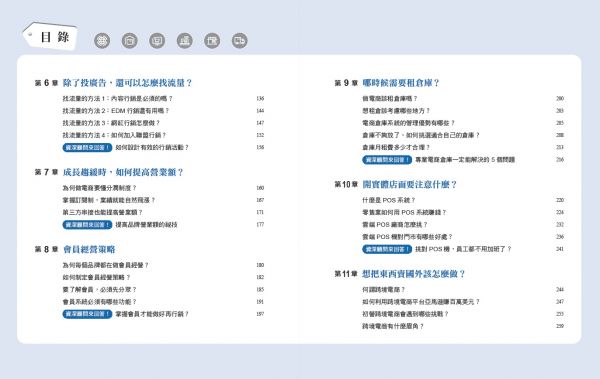Screen dimensions: 600x379
Task: Open the 第8章 會員經營策略 heading
Action: (x=75, y=250)
